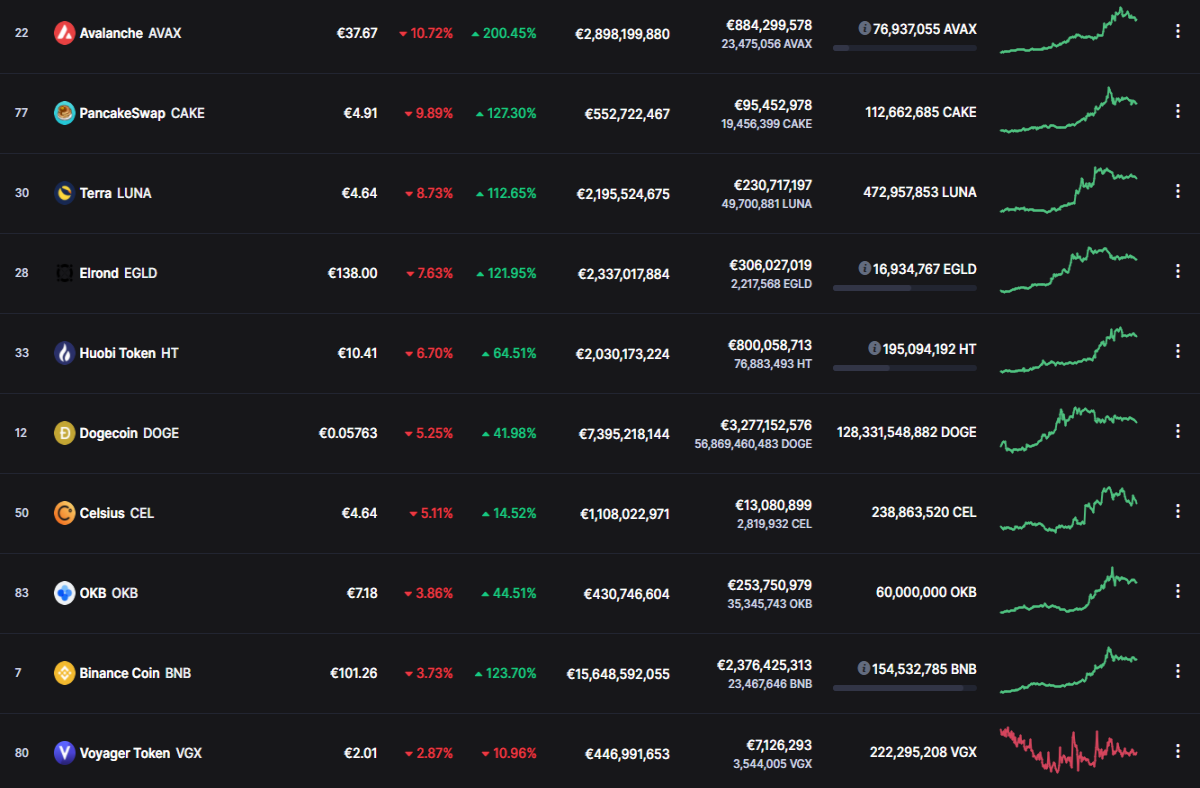This screenshot has width=1200, height=788.
Task: Click Huobi Token volume €800,058,713
Action: (x=770, y=345)
